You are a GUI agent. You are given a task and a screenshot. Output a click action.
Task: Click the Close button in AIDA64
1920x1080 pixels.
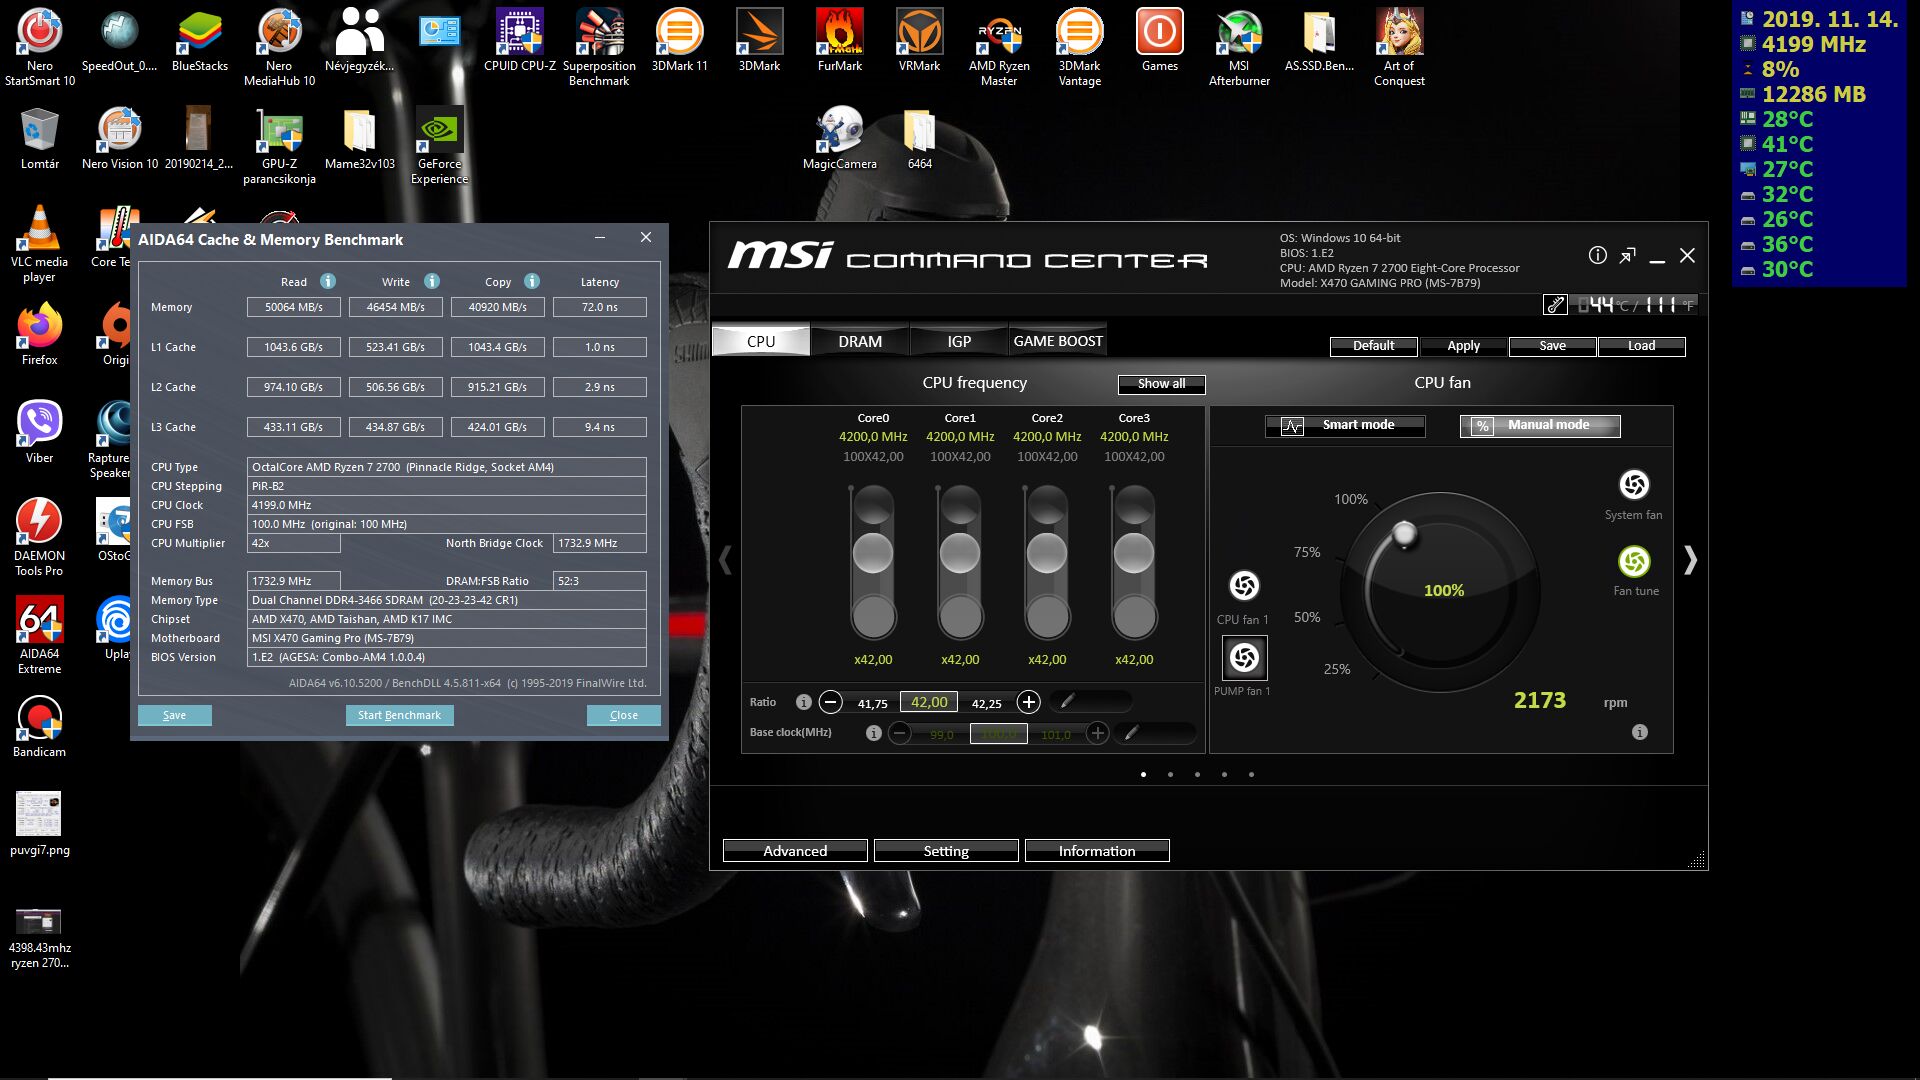point(623,715)
